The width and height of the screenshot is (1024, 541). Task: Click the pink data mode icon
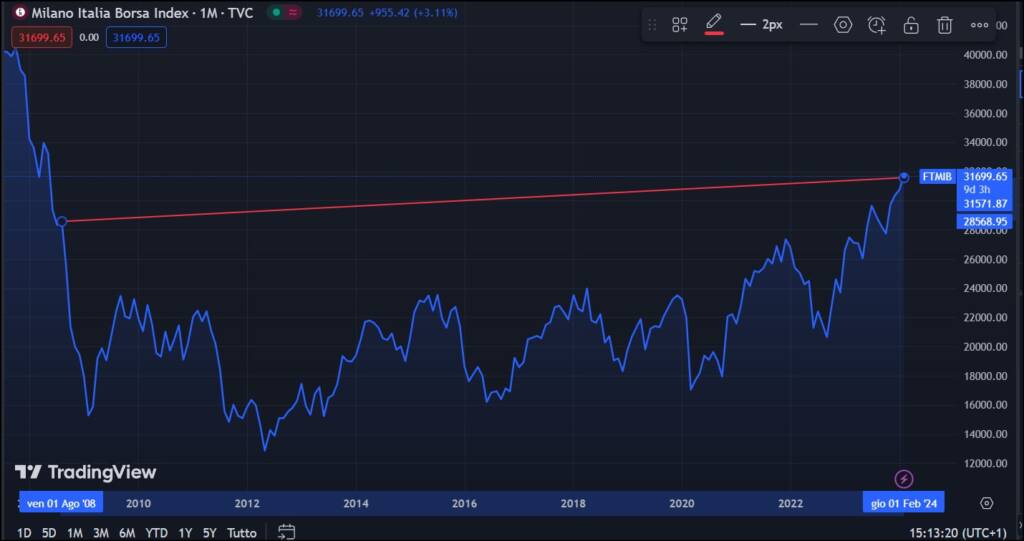coord(293,12)
